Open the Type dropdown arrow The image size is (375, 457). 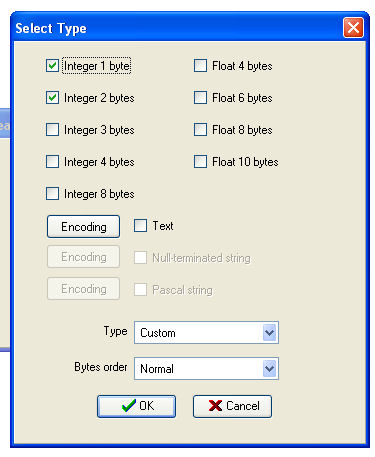(x=269, y=332)
